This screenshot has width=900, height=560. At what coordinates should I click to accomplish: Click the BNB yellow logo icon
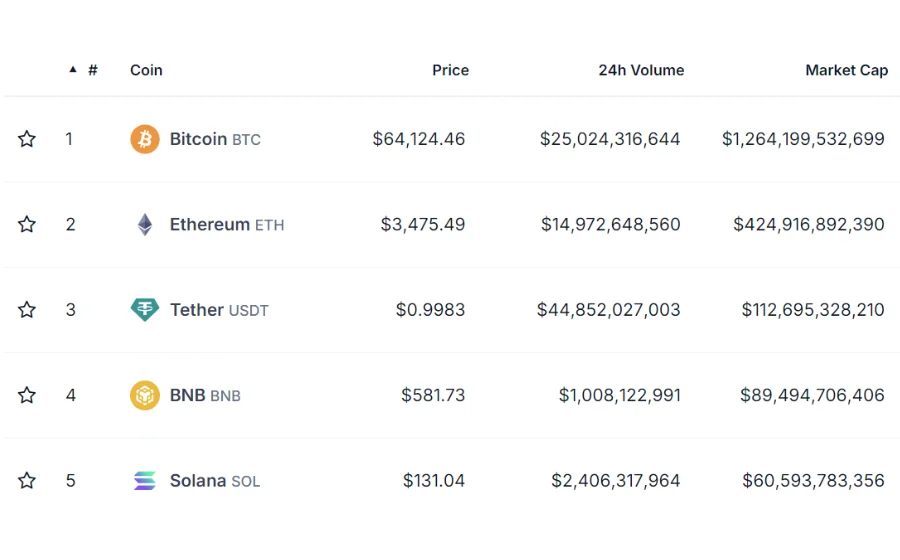[x=145, y=395]
